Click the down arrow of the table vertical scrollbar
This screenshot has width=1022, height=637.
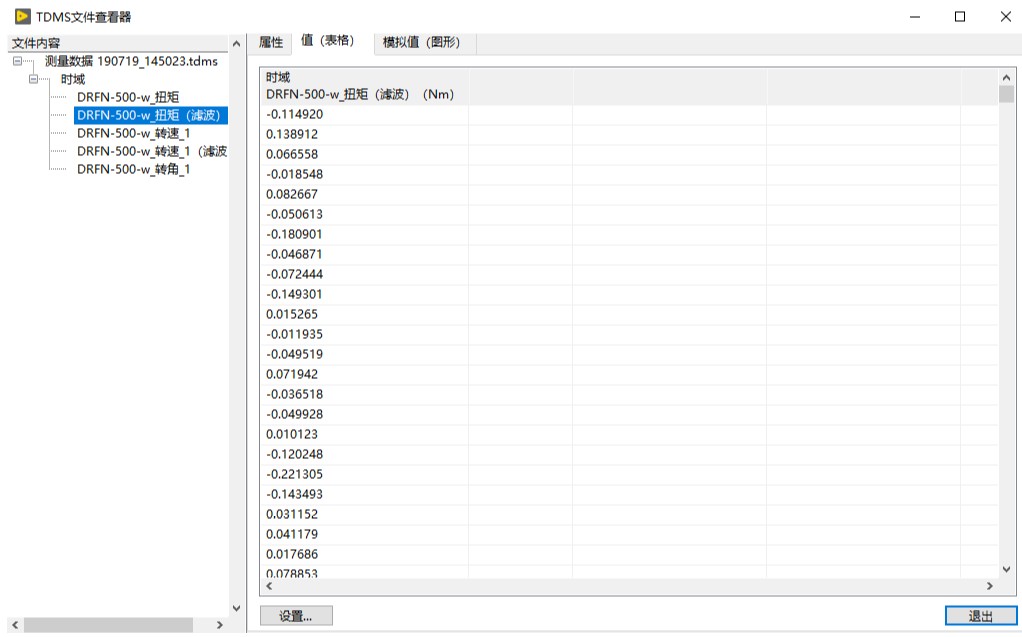click(1005, 569)
